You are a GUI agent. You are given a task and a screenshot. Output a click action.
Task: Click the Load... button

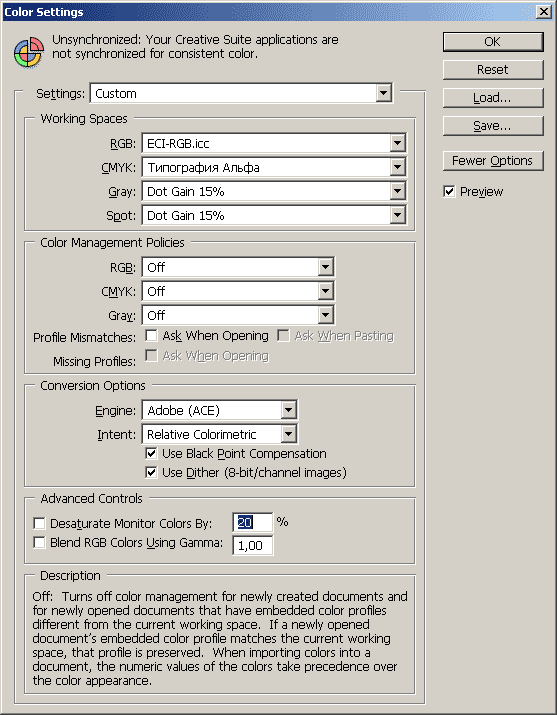[x=493, y=98]
